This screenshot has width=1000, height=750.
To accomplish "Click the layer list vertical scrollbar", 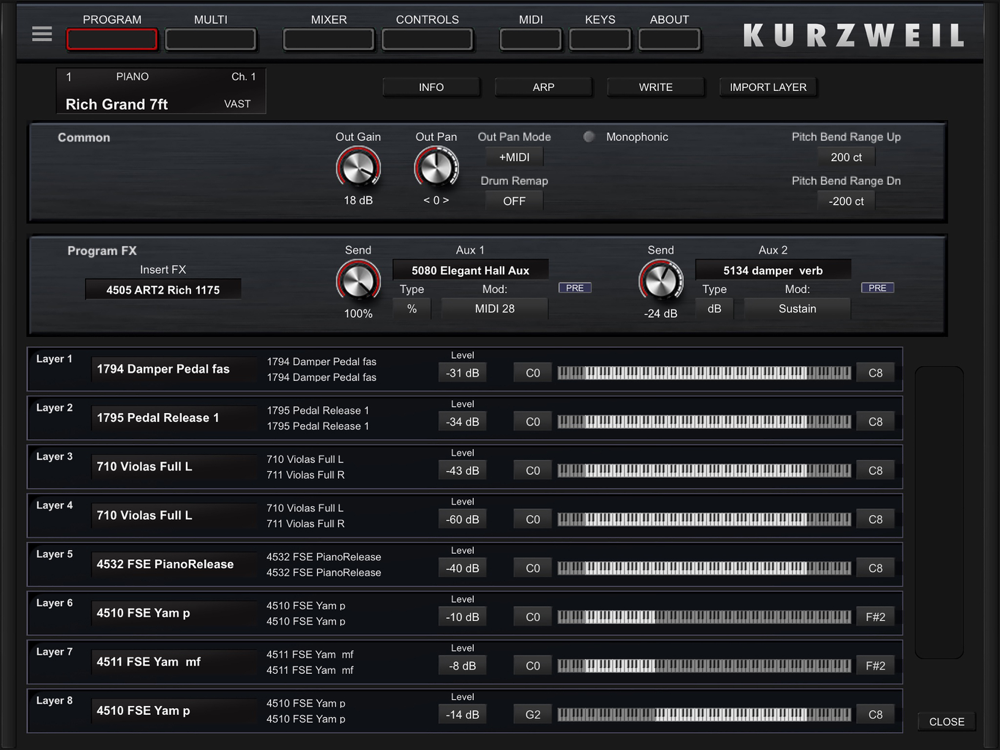I will point(939,512).
